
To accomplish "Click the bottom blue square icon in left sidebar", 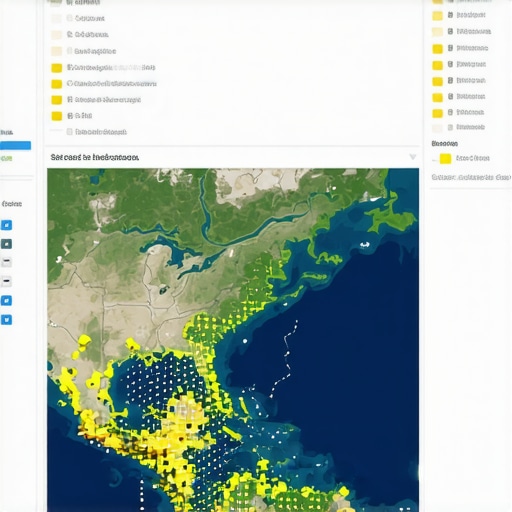I will tap(6, 320).
